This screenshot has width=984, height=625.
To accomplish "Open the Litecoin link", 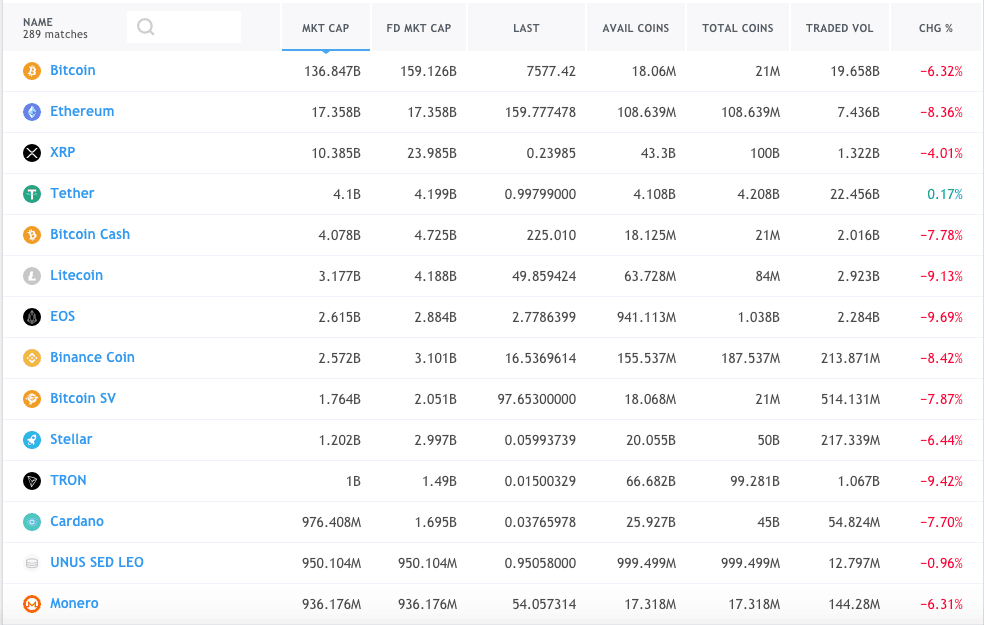I will 77,275.
